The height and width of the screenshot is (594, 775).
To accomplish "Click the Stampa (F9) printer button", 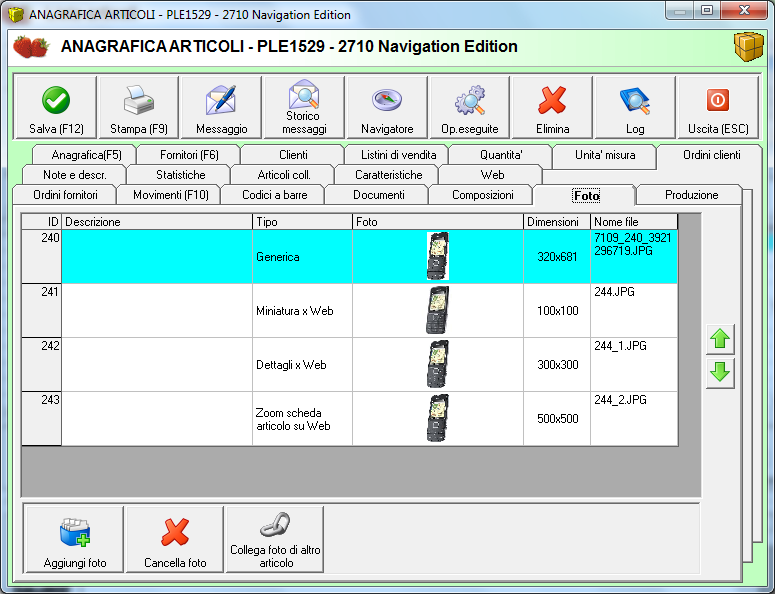I will click(139, 107).
